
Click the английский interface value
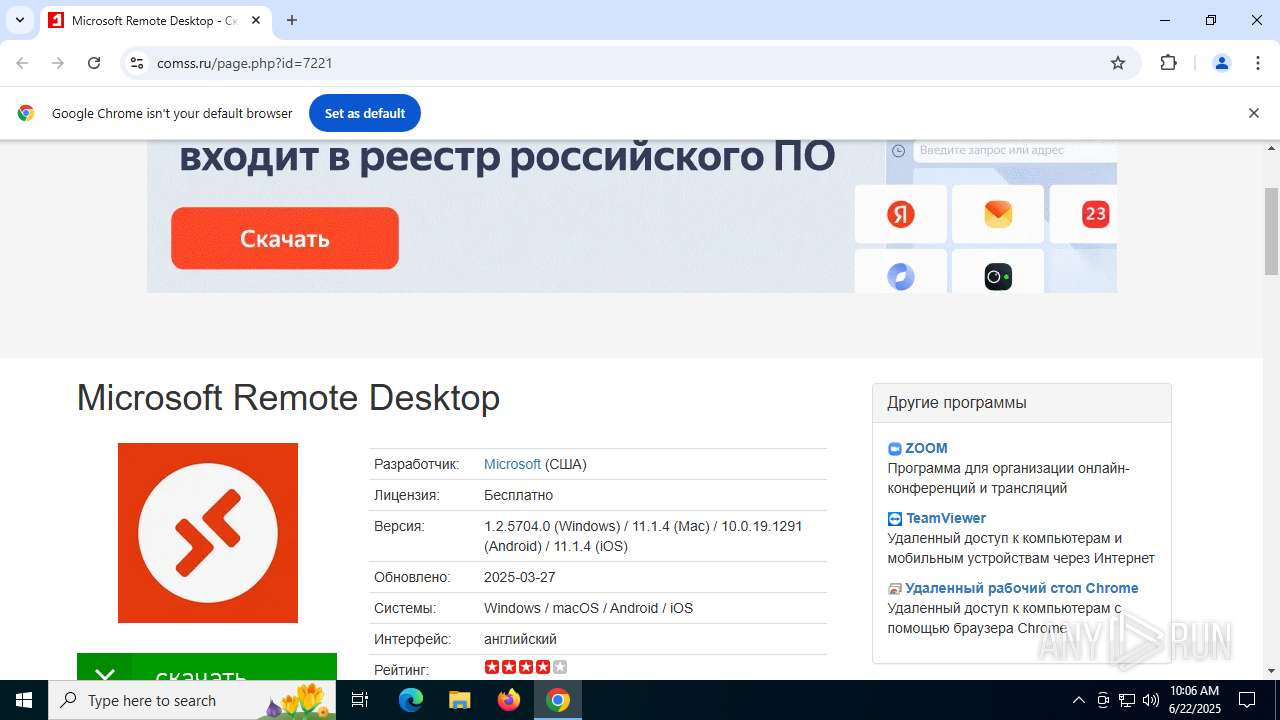[520, 639]
